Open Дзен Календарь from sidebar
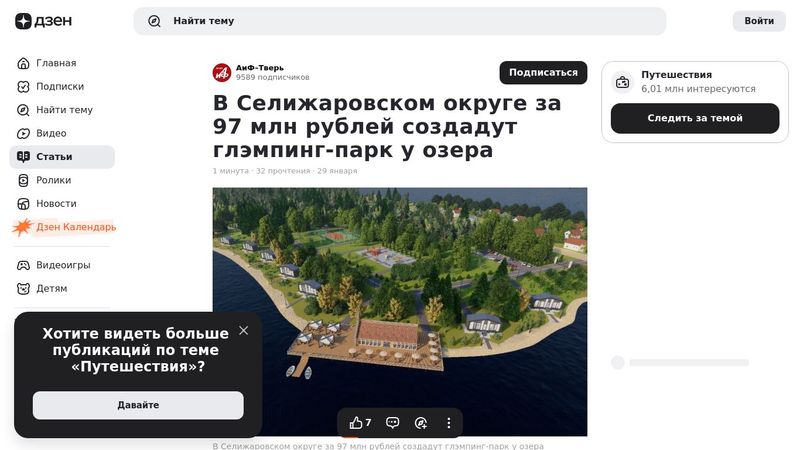This screenshot has height=450, width=800. 75,227
